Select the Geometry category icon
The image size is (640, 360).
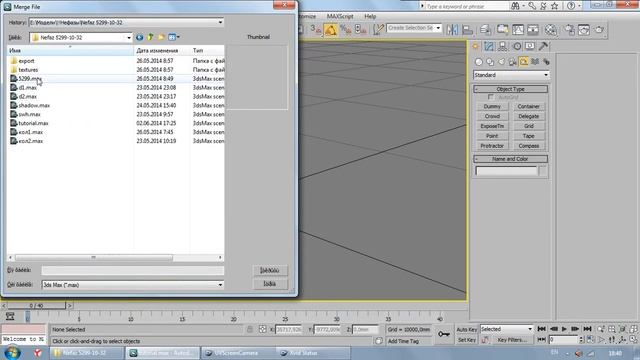click(479, 62)
